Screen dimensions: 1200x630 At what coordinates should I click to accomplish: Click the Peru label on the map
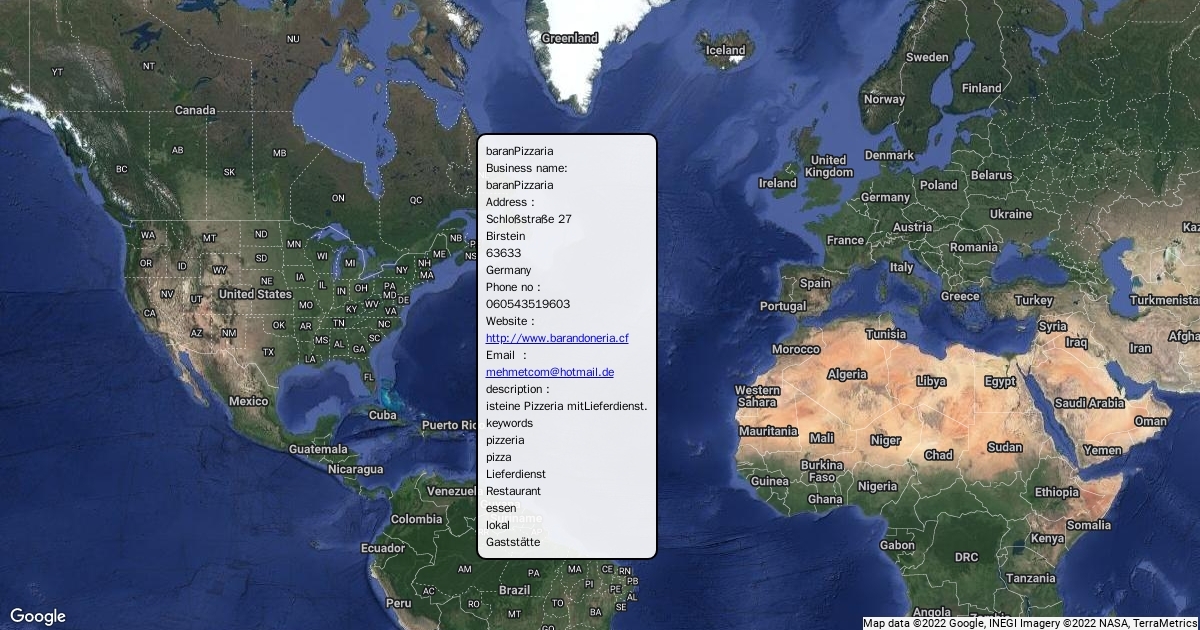[x=399, y=603]
